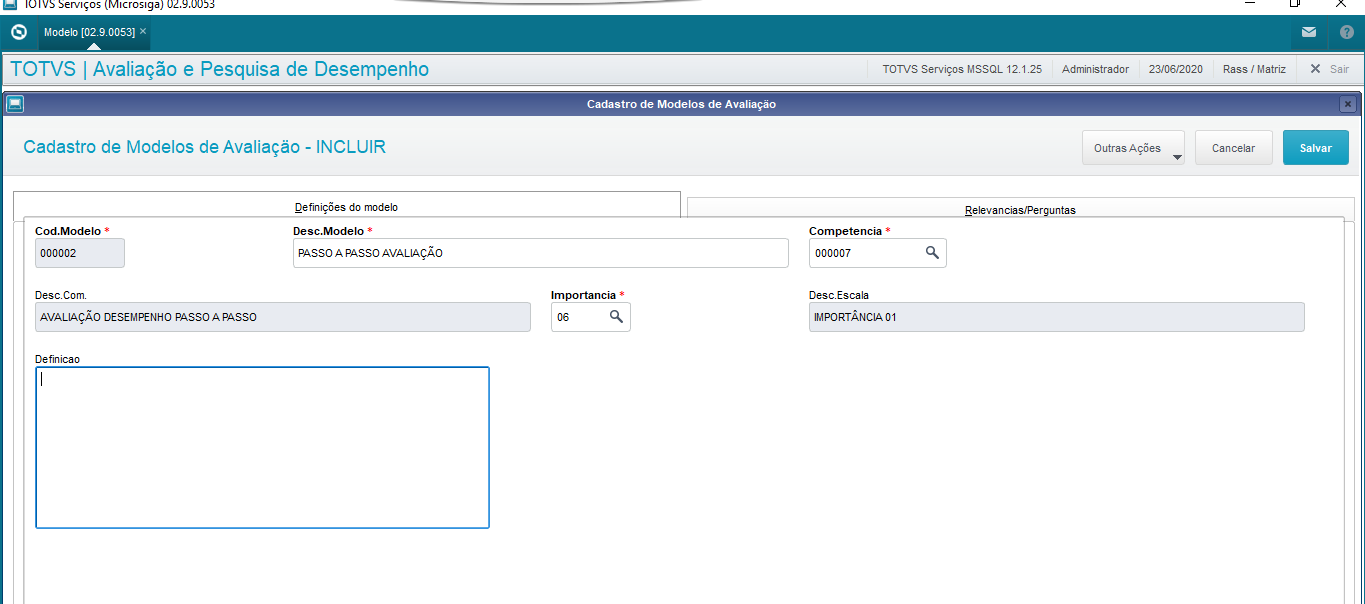Viewport: 1365px width, 604px height.
Task: Click the Cancelar button
Action: (1233, 148)
